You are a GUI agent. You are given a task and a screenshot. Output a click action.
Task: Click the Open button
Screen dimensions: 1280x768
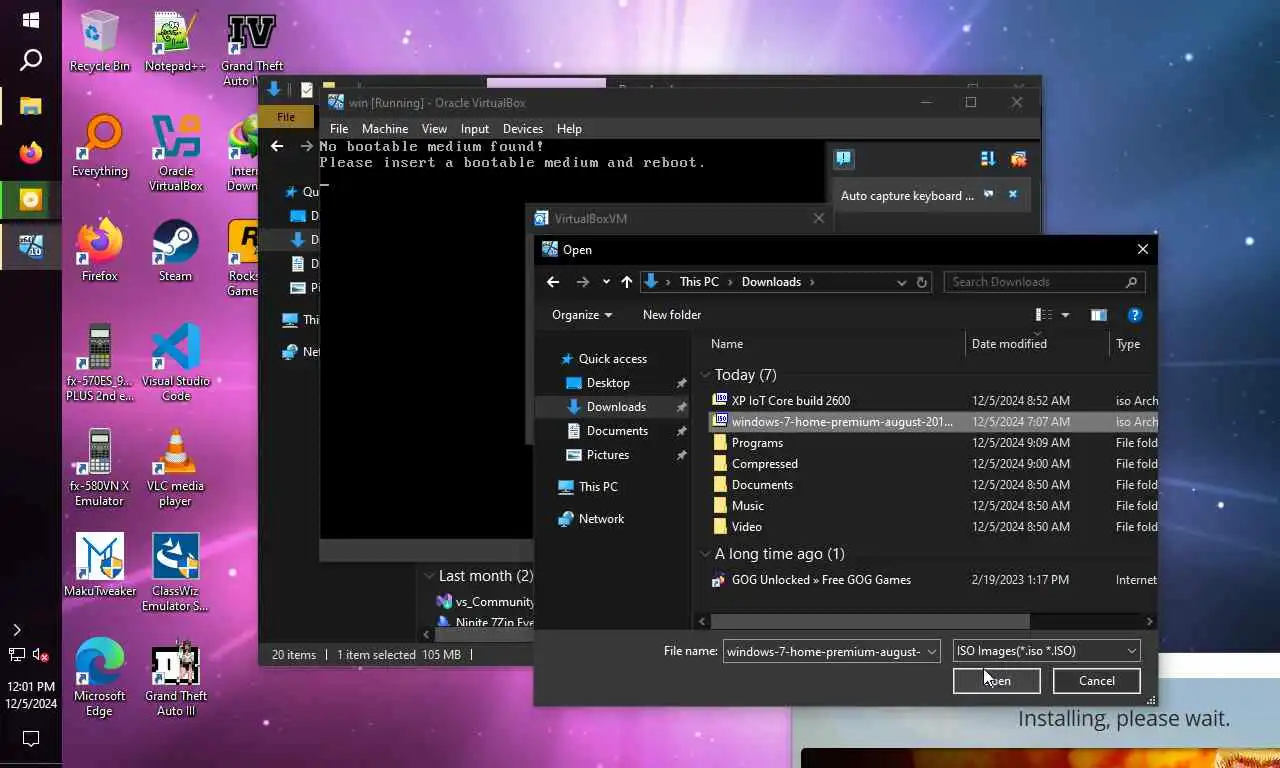click(x=997, y=681)
